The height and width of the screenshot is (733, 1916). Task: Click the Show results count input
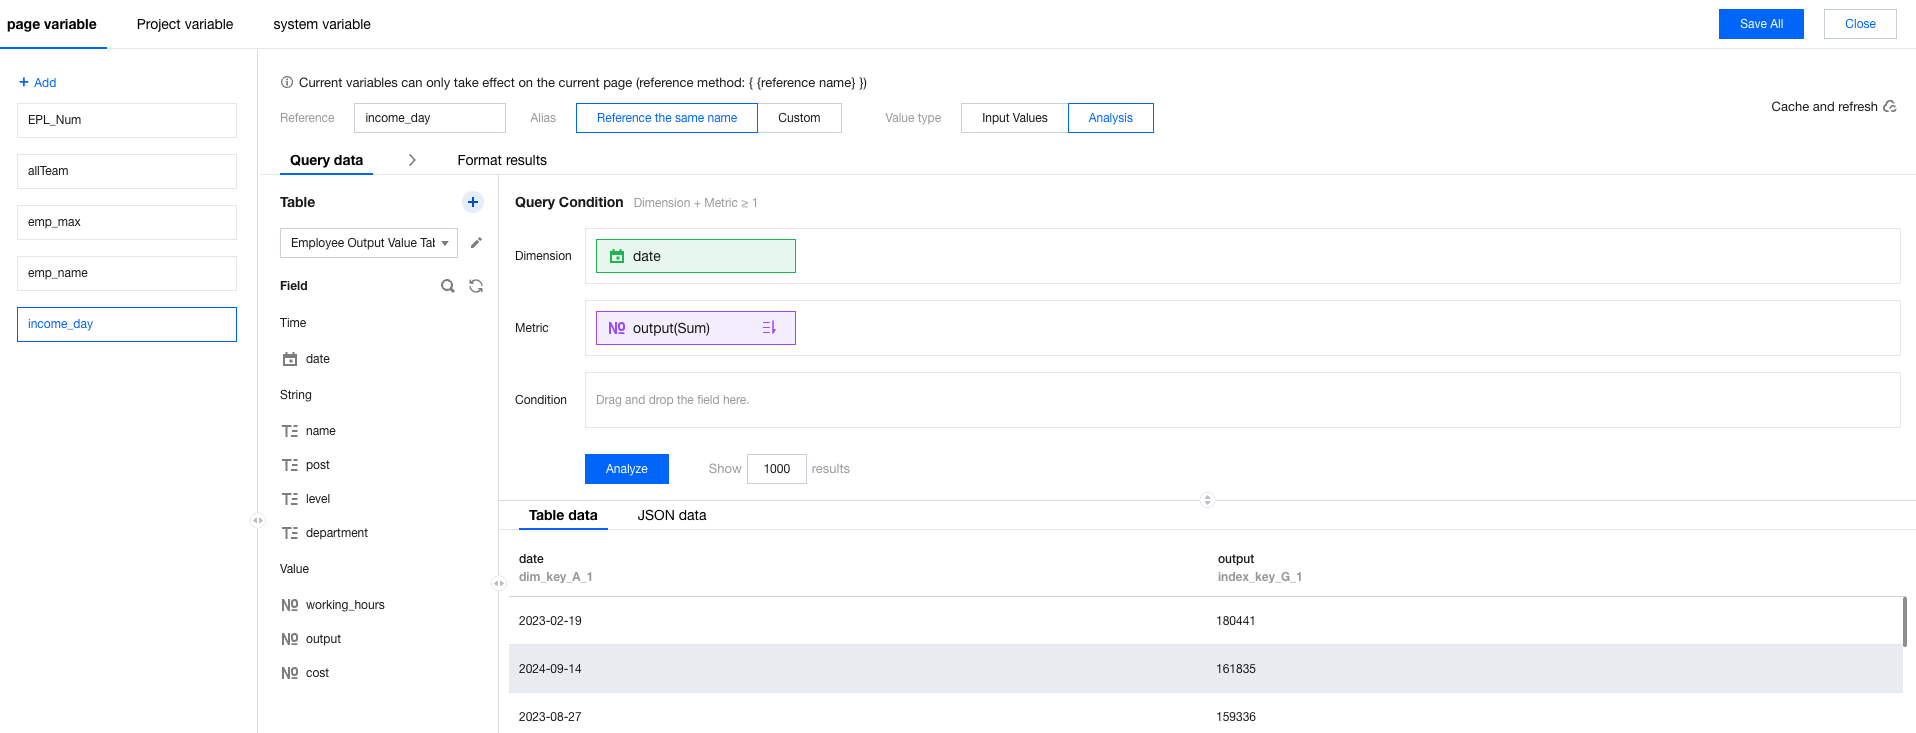[776, 469]
